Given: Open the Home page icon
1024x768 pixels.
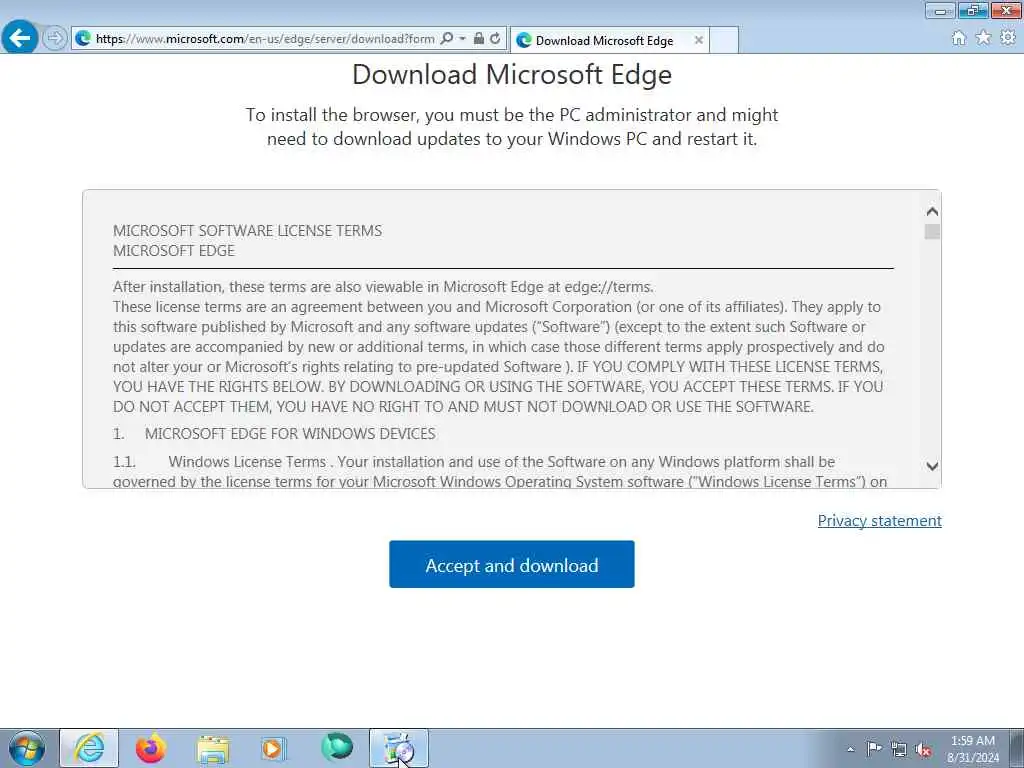Looking at the screenshot, I should [959, 39].
